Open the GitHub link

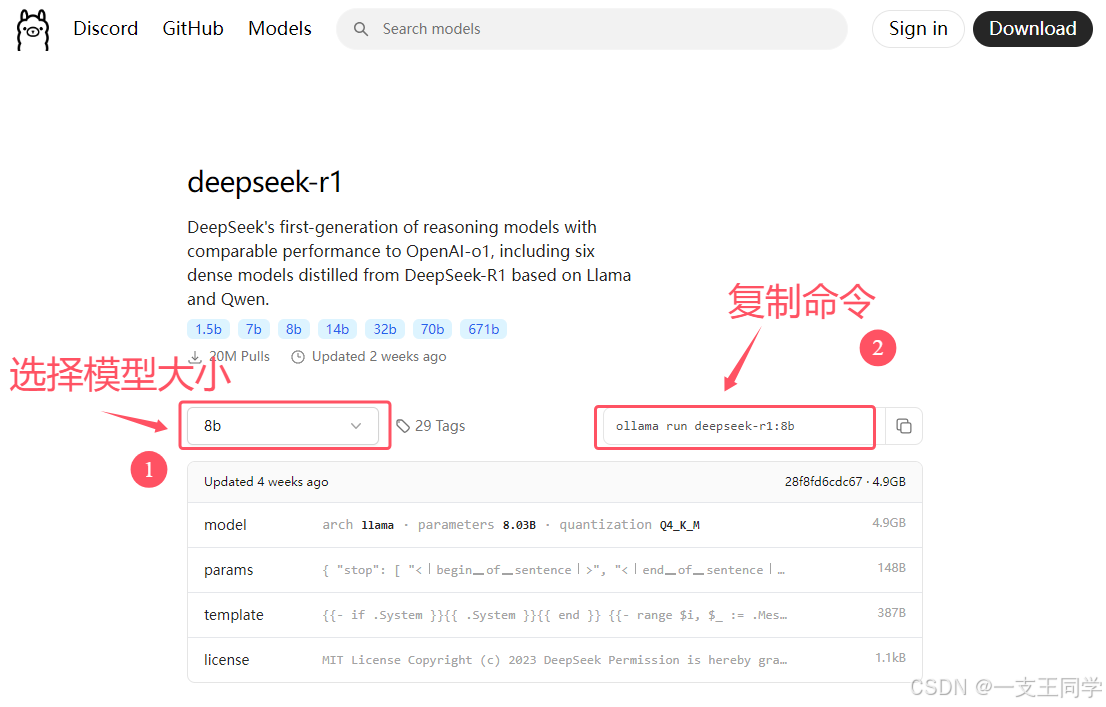click(x=193, y=28)
